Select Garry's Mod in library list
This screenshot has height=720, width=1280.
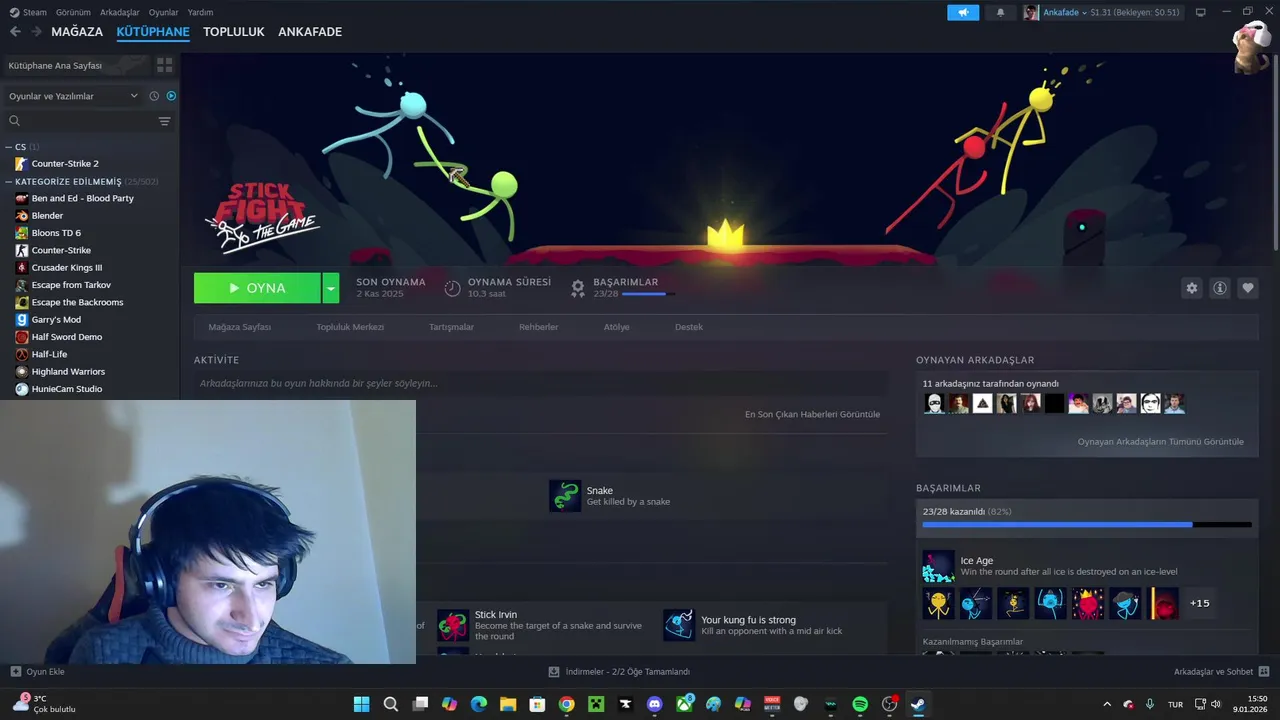click(x=56, y=320)
